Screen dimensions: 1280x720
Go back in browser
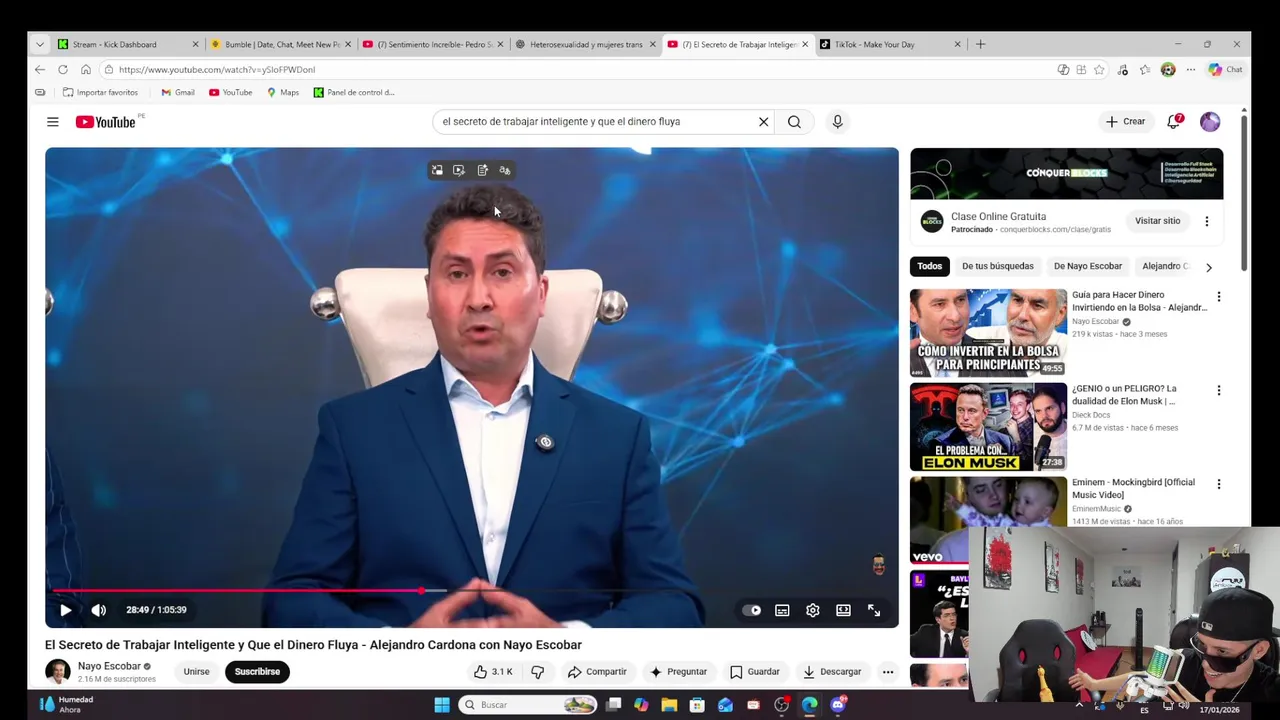(x=39, y=70)
